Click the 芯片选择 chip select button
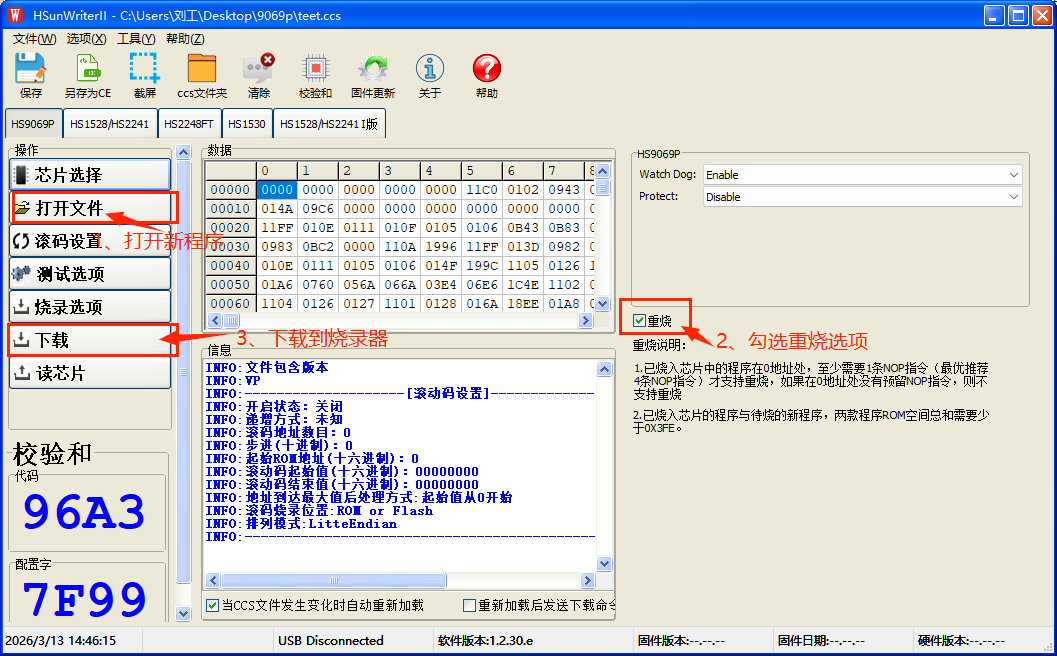The width and height of the screenshot is (1057, 656). click(x=90, y=175)
